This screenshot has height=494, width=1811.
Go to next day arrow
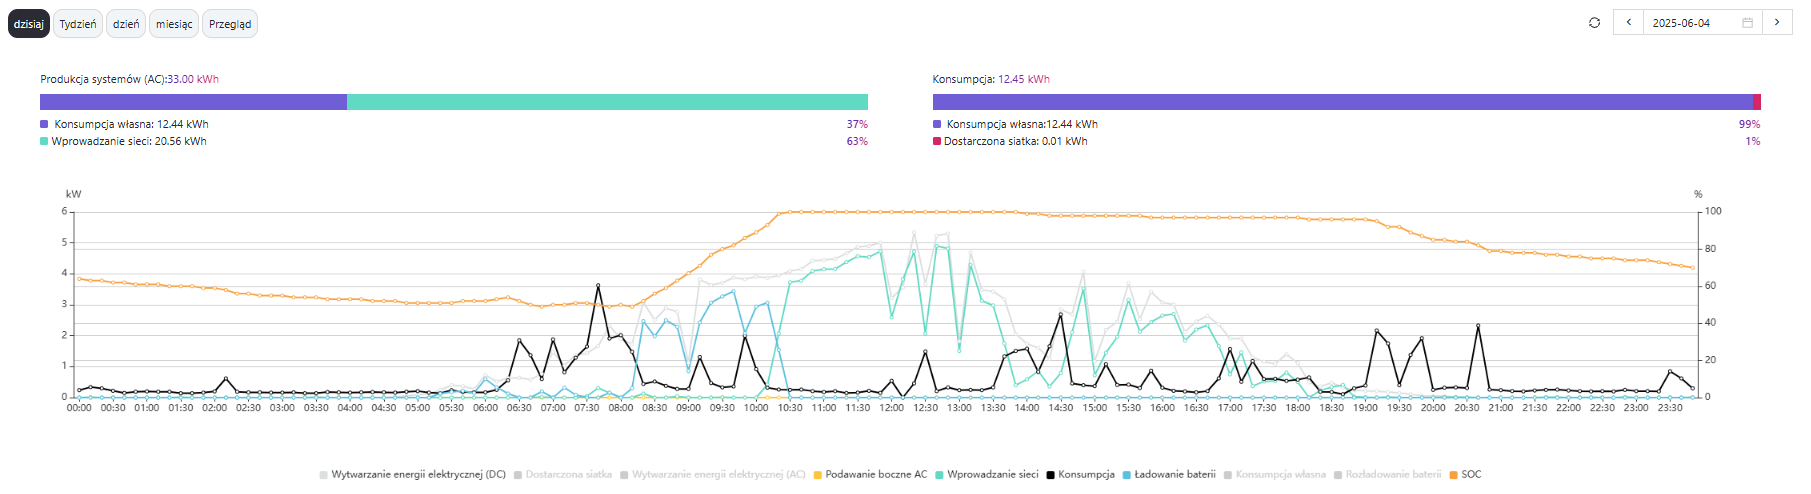[x=1777, y=23]
